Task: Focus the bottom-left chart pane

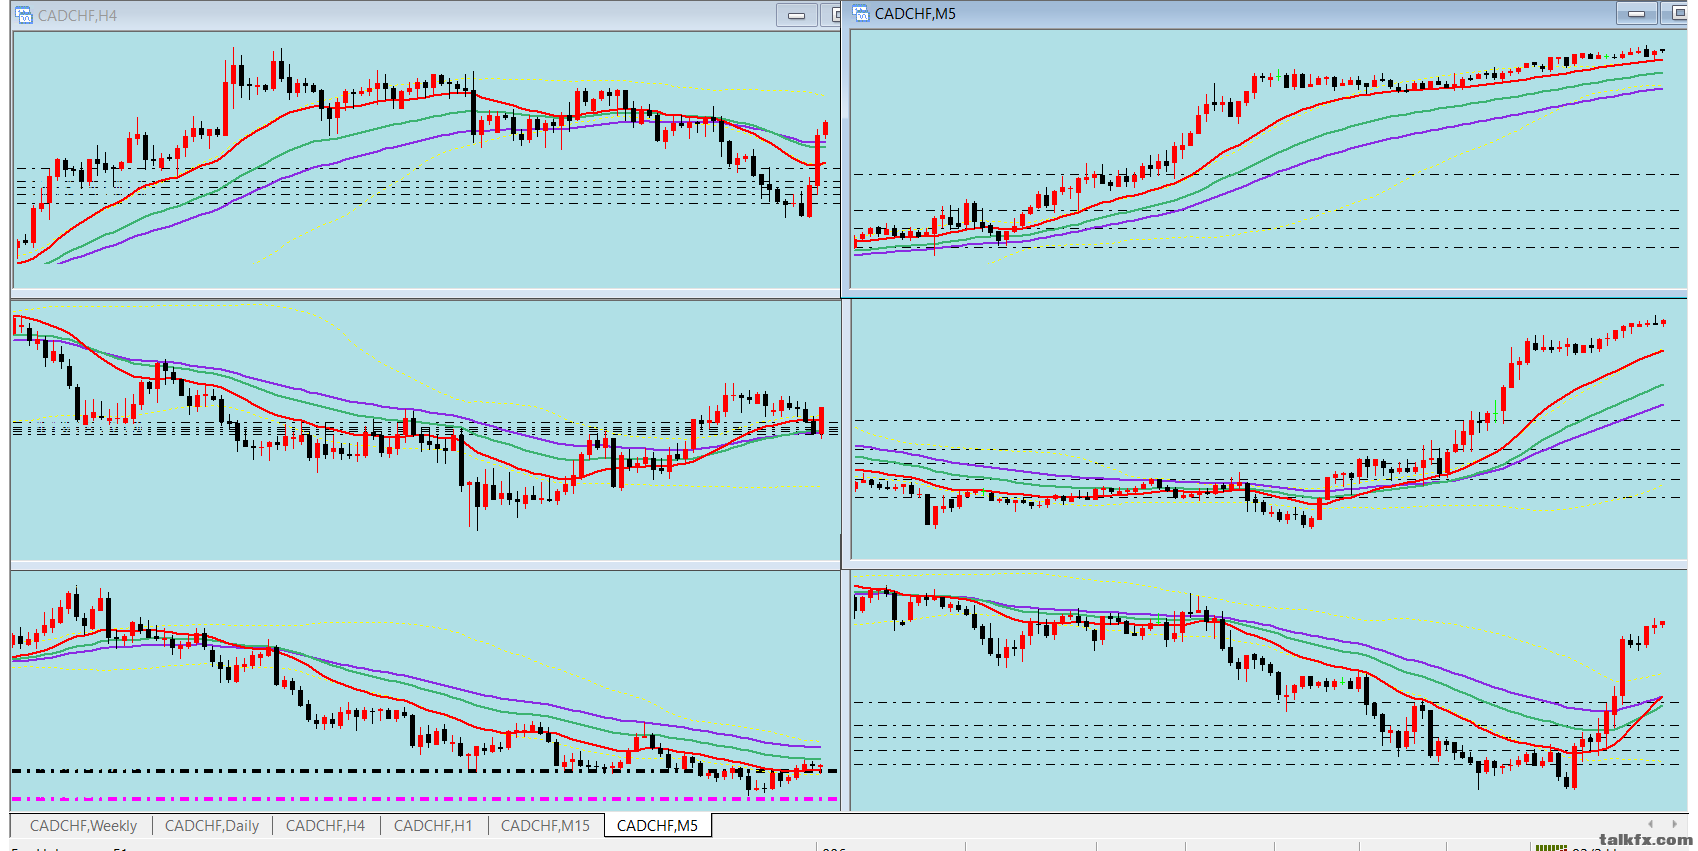Action: 426,690
